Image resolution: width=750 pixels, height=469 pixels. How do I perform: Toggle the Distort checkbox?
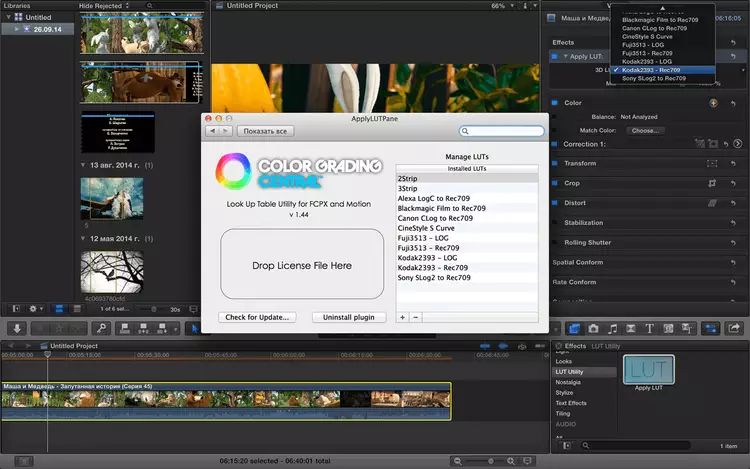[x=555, y=203]
